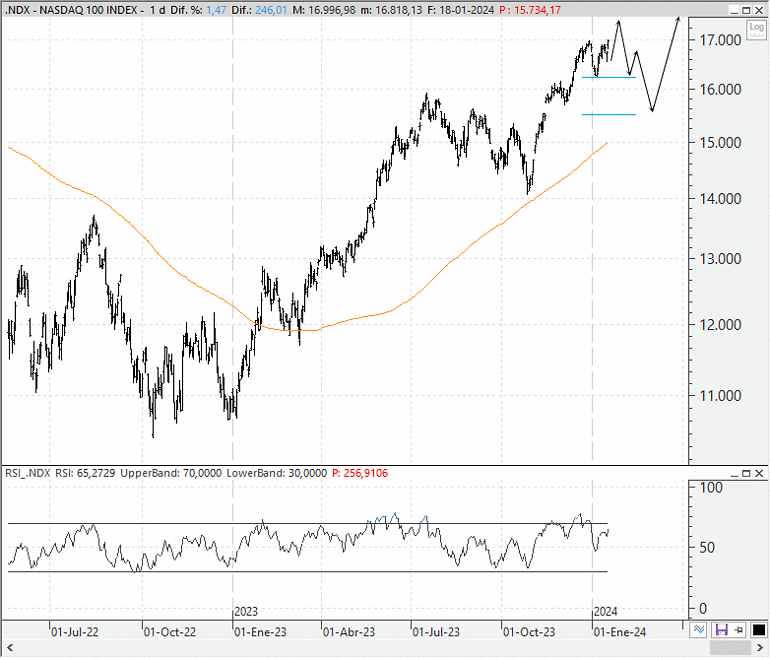This screenshot has width=770, height=658.
Task: Click the 01-Jul-22 date axis label
Action: tap(75, 632)
